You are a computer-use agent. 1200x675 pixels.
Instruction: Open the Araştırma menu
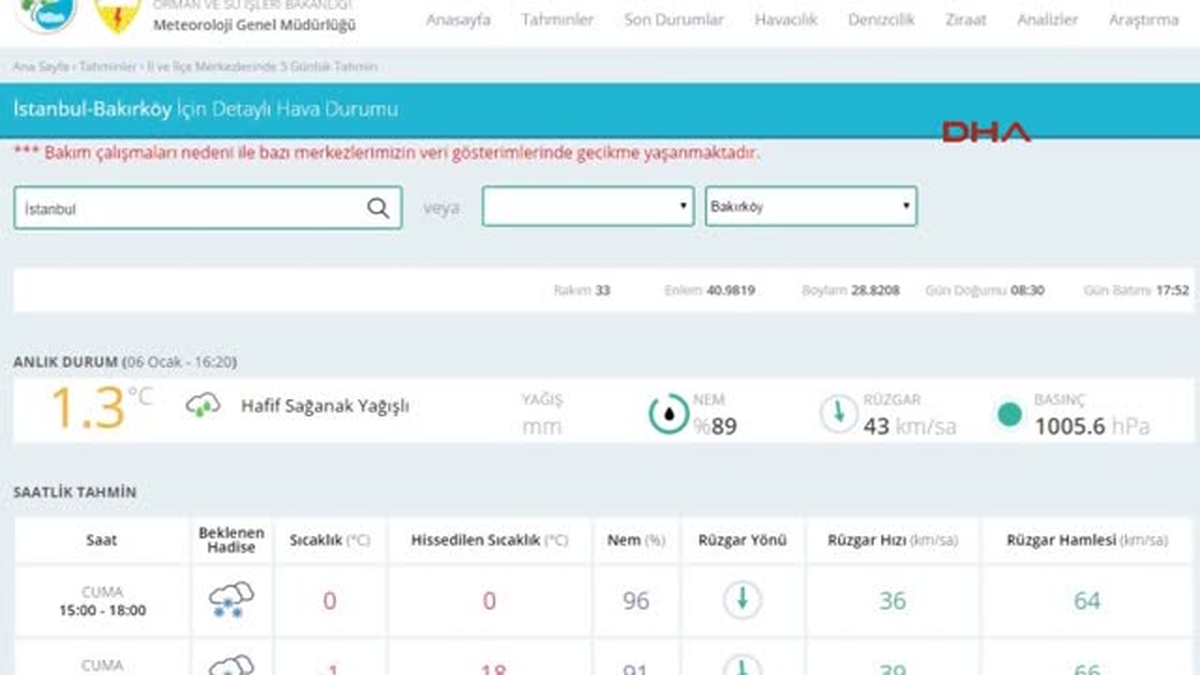click(x=1143, y=20)
